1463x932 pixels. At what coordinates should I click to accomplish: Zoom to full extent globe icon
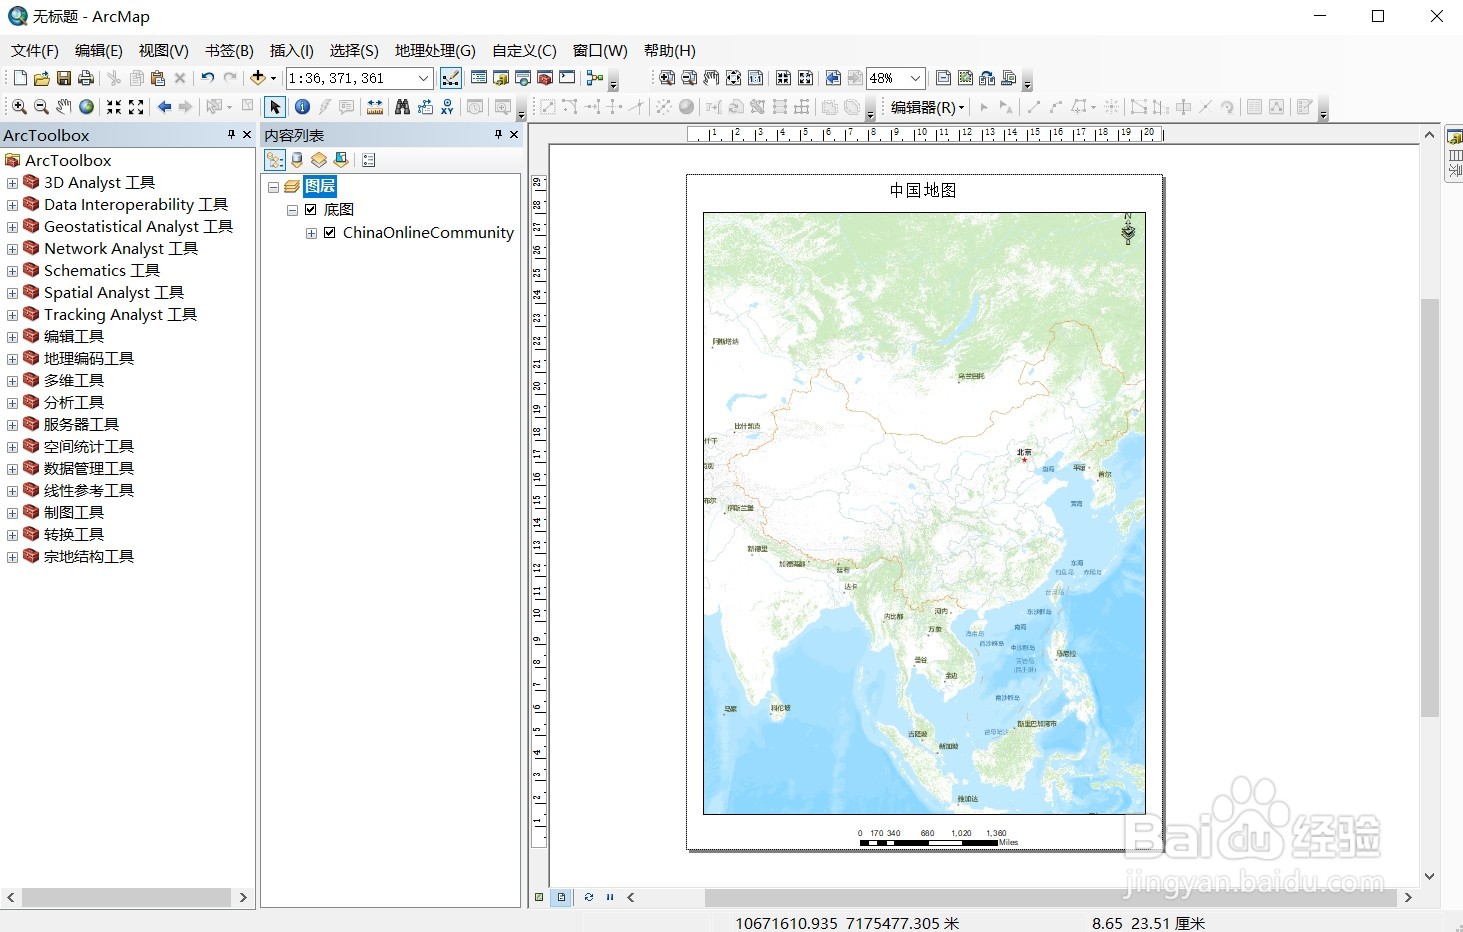click(86, 107)
